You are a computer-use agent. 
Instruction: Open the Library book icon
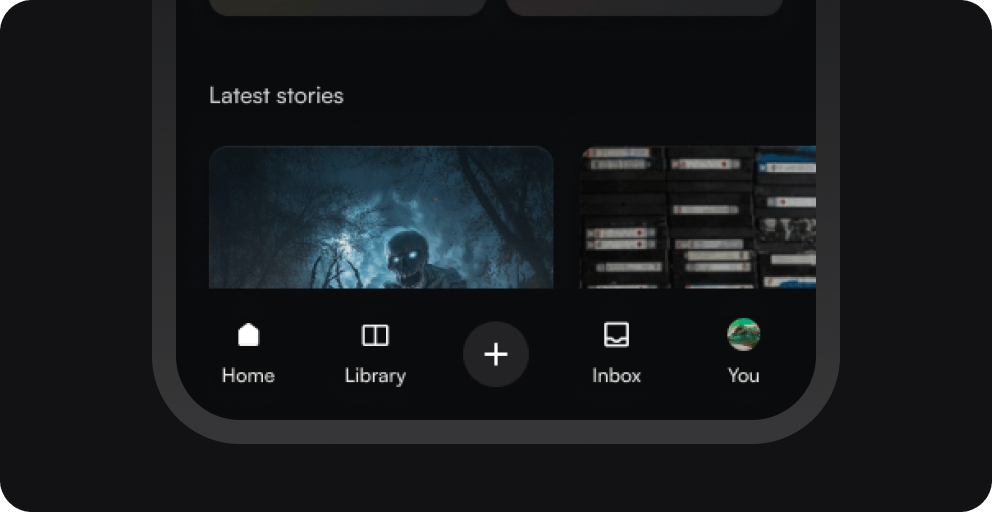(x=375, y=335)
